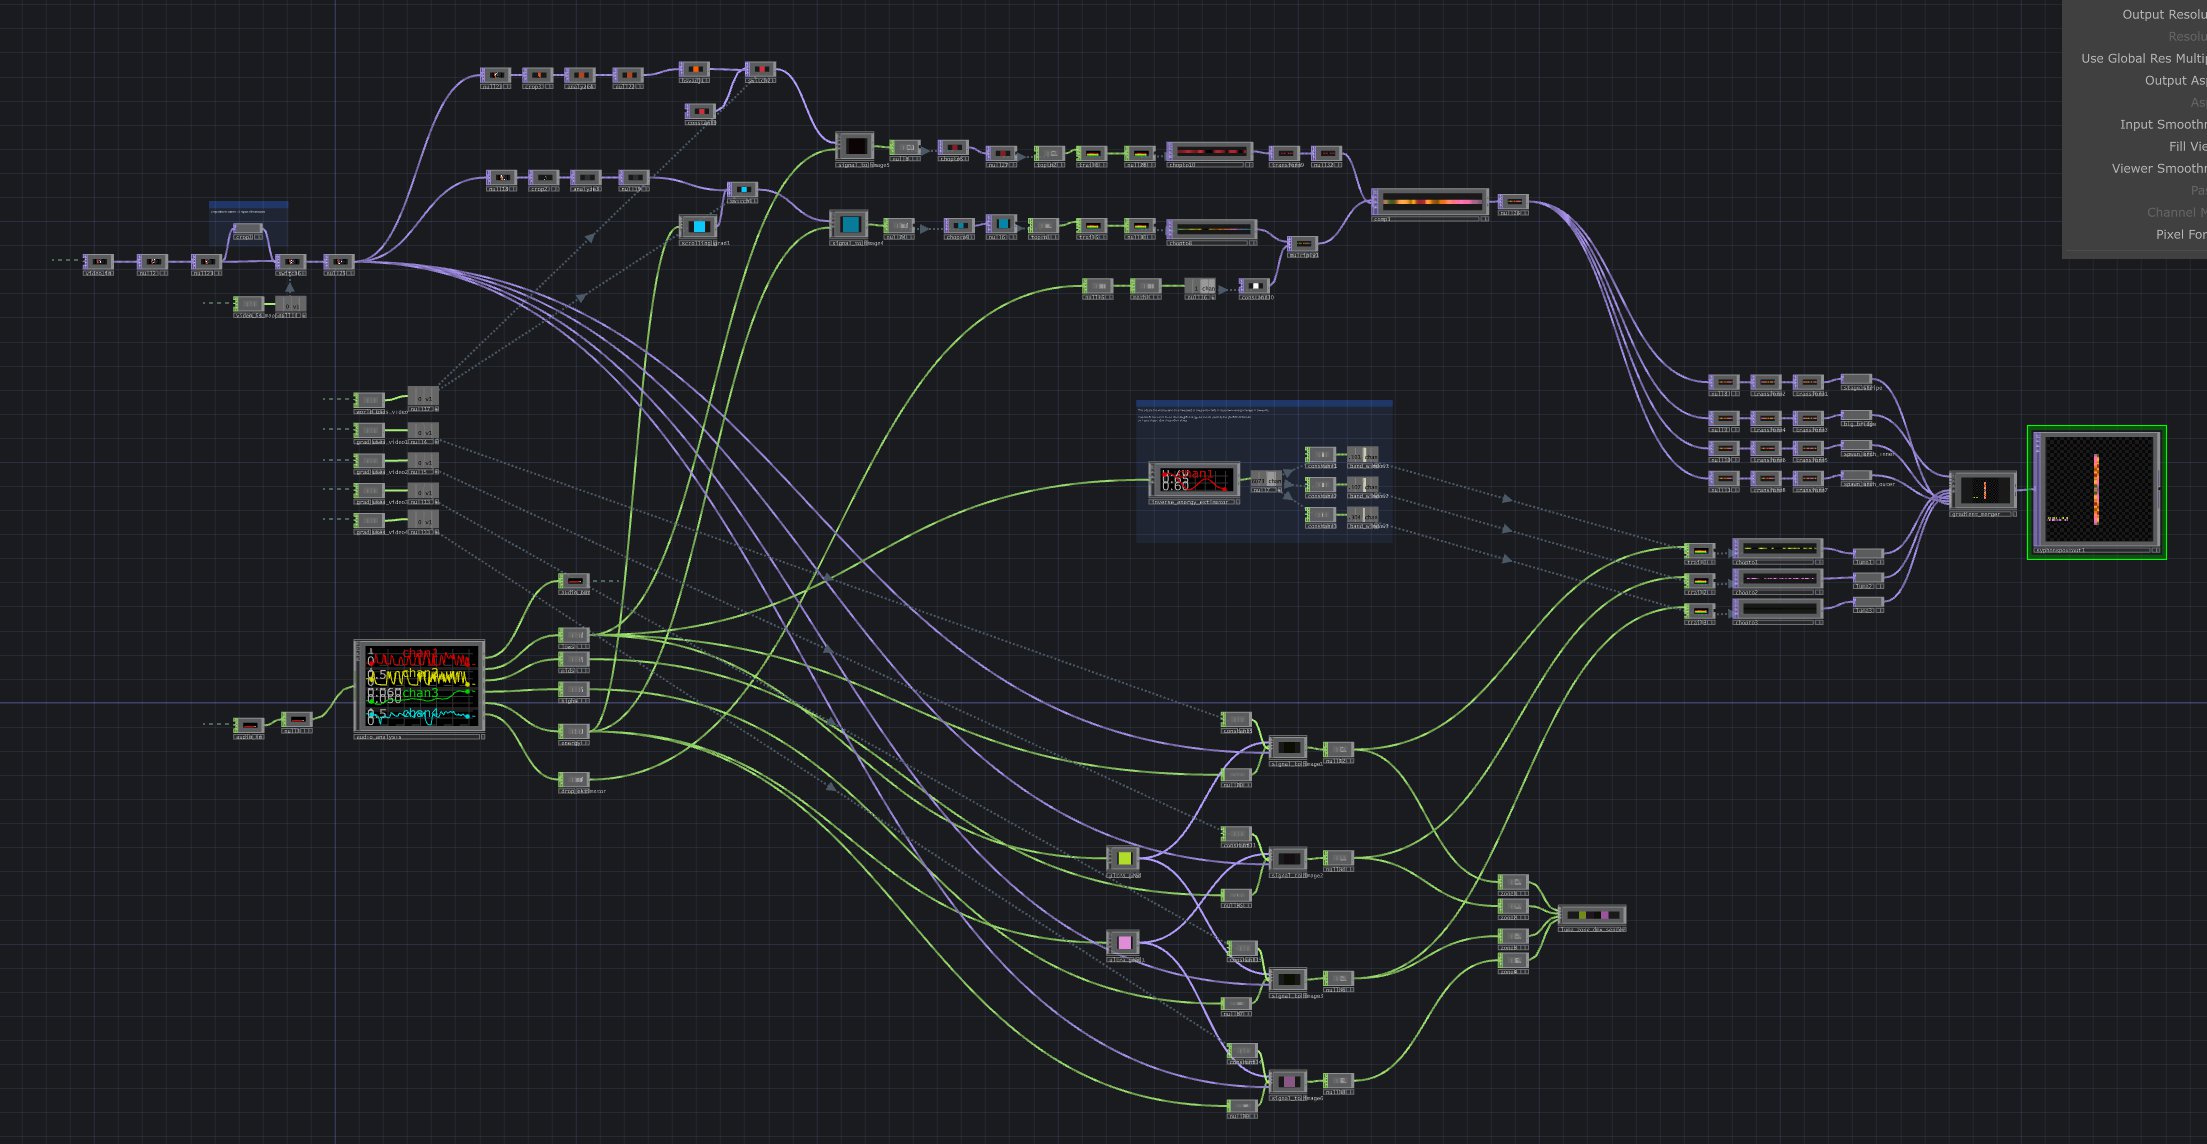Click the chopto10 node with wide red preview

(x=1210, y=154)
